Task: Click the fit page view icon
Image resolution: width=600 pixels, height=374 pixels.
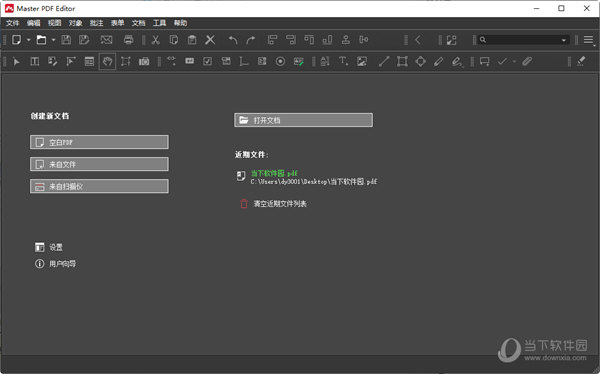Action: point(452,40)
